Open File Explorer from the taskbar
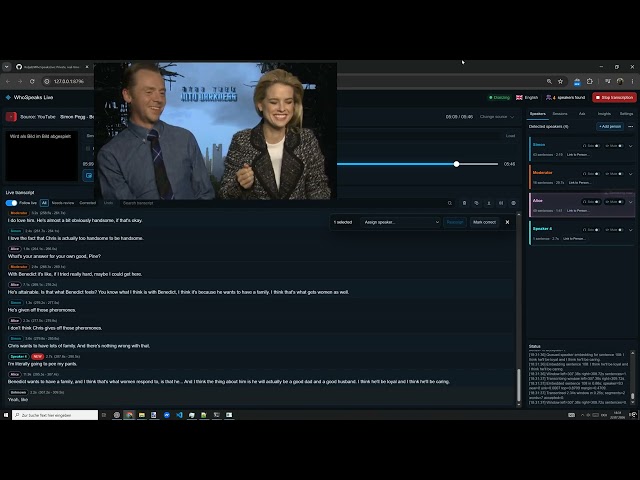 [x=142, y=415]
